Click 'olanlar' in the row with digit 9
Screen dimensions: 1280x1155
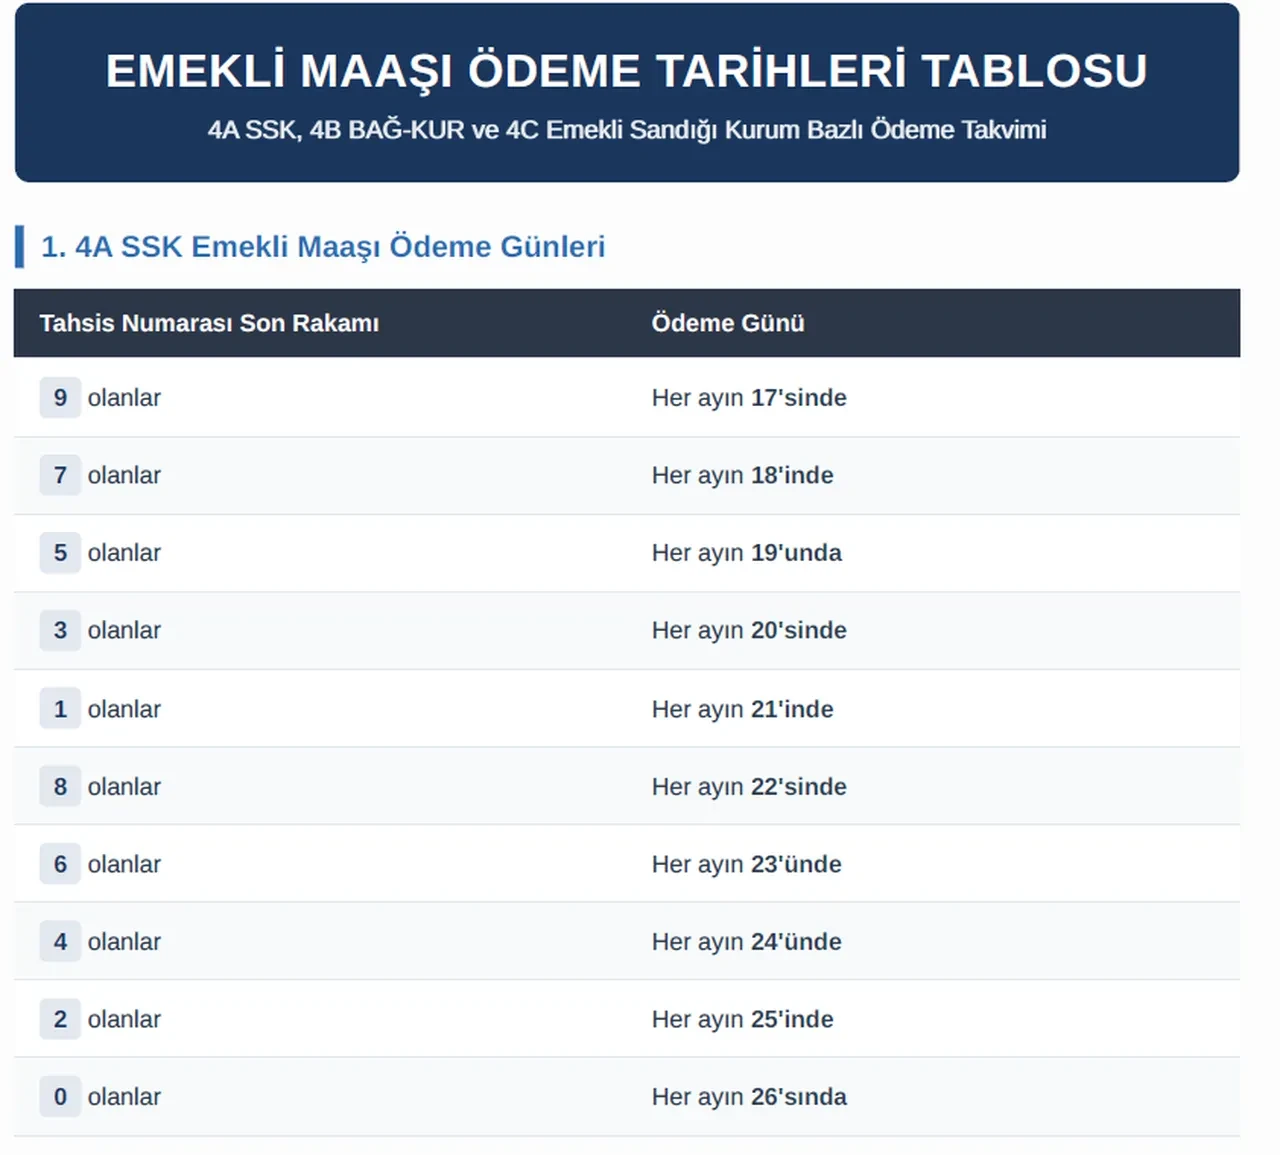point(124,398)
